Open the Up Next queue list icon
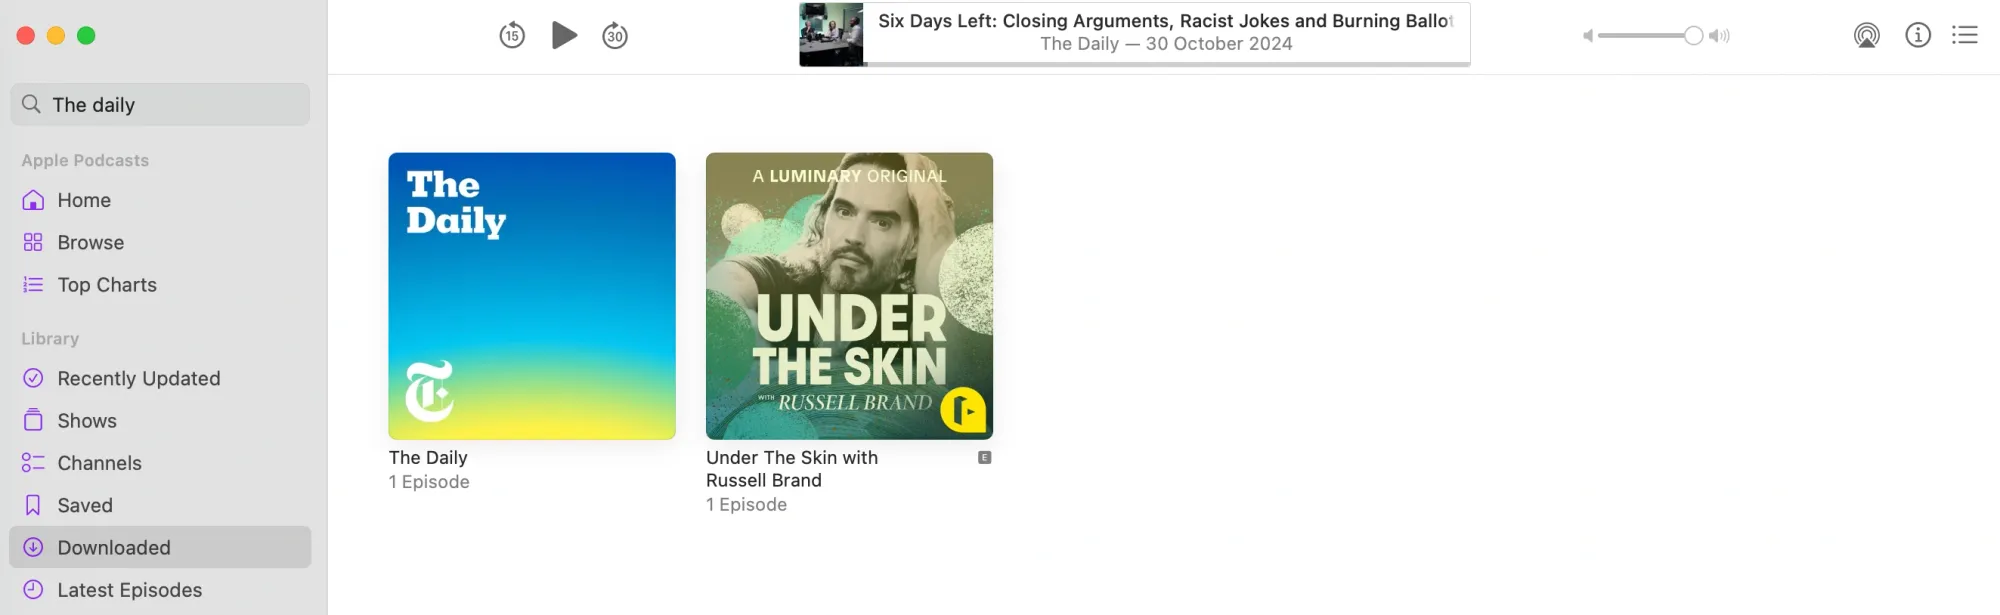Image resolution: width=2000 pixels, height=615 pixels. (x=1964, y=35)
